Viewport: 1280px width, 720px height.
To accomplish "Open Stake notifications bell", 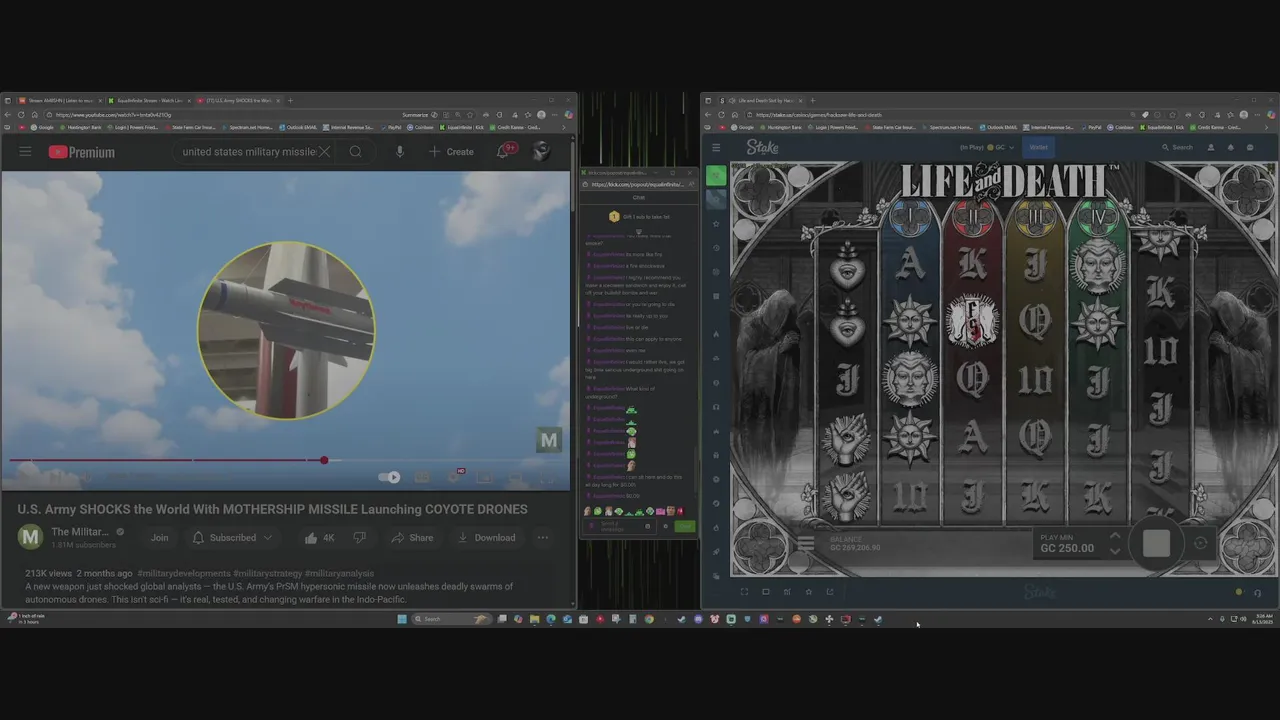I will tap(1230, 147).
